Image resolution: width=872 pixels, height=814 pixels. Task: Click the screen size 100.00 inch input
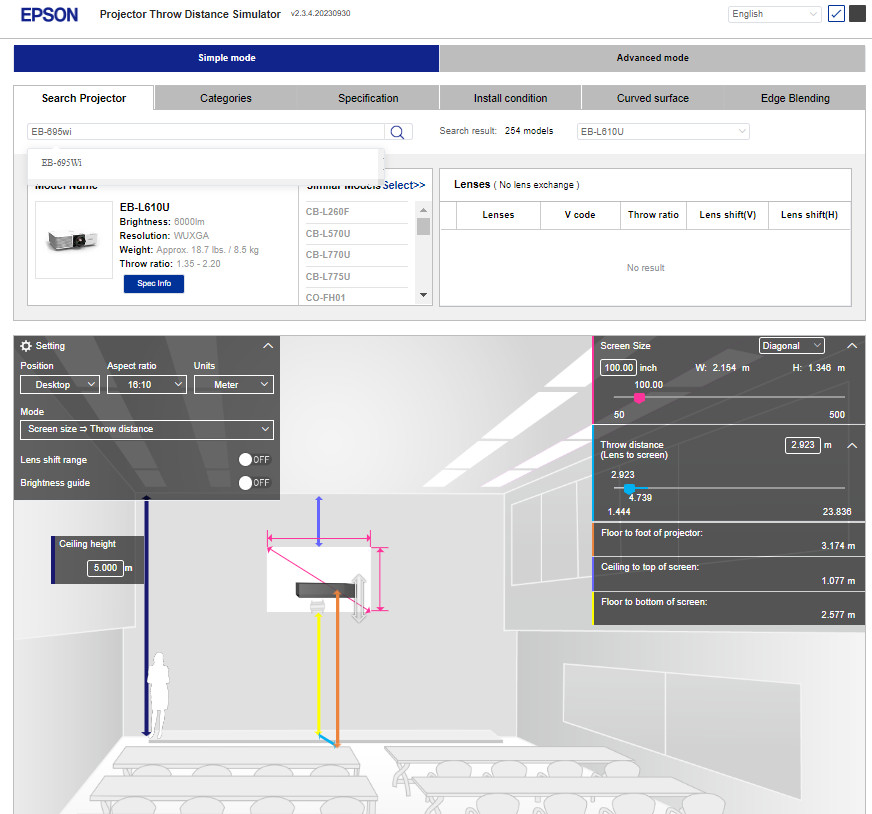pyautogui.click(x=618, y=368)
